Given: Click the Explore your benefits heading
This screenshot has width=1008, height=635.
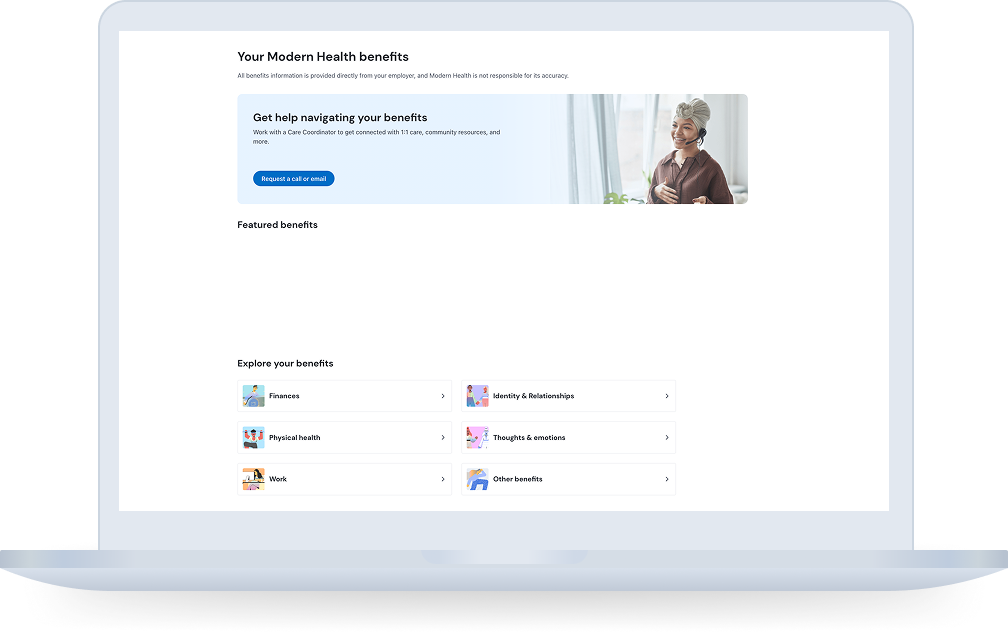Looking at the screenshot, I should [285, 364].
